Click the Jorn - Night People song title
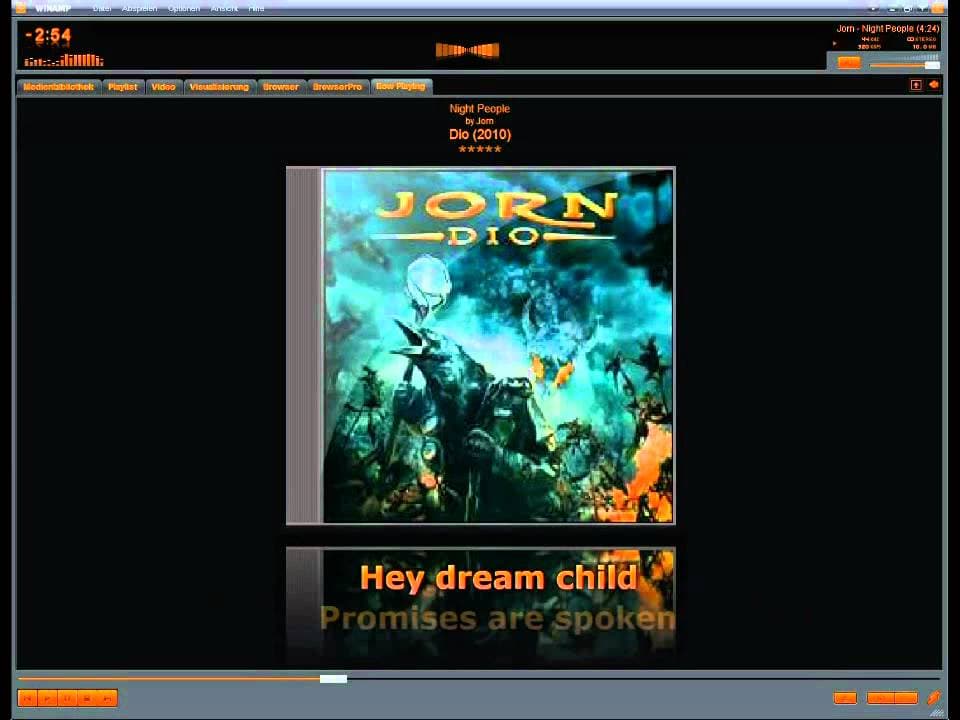Viewport: 960px width, 720px height. coord(888,28)
